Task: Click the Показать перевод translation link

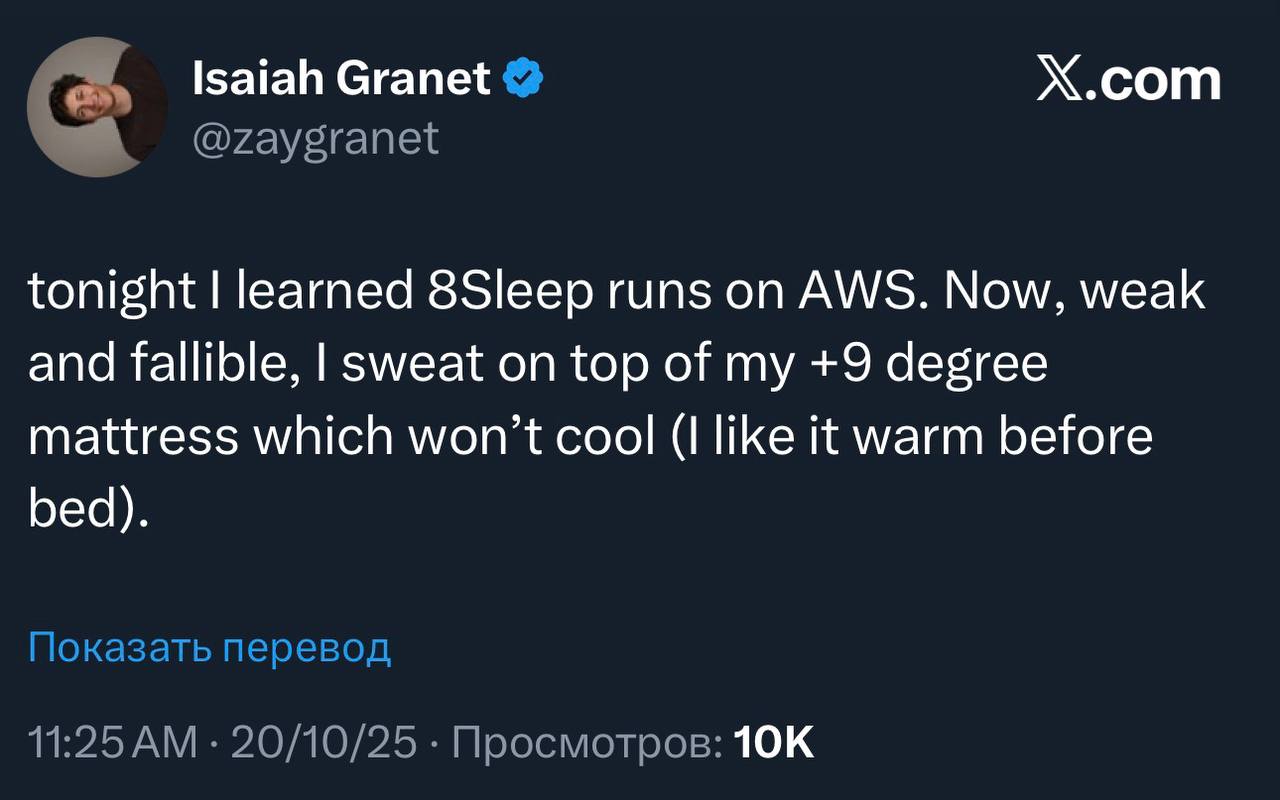Action: (x=208, y=649)
